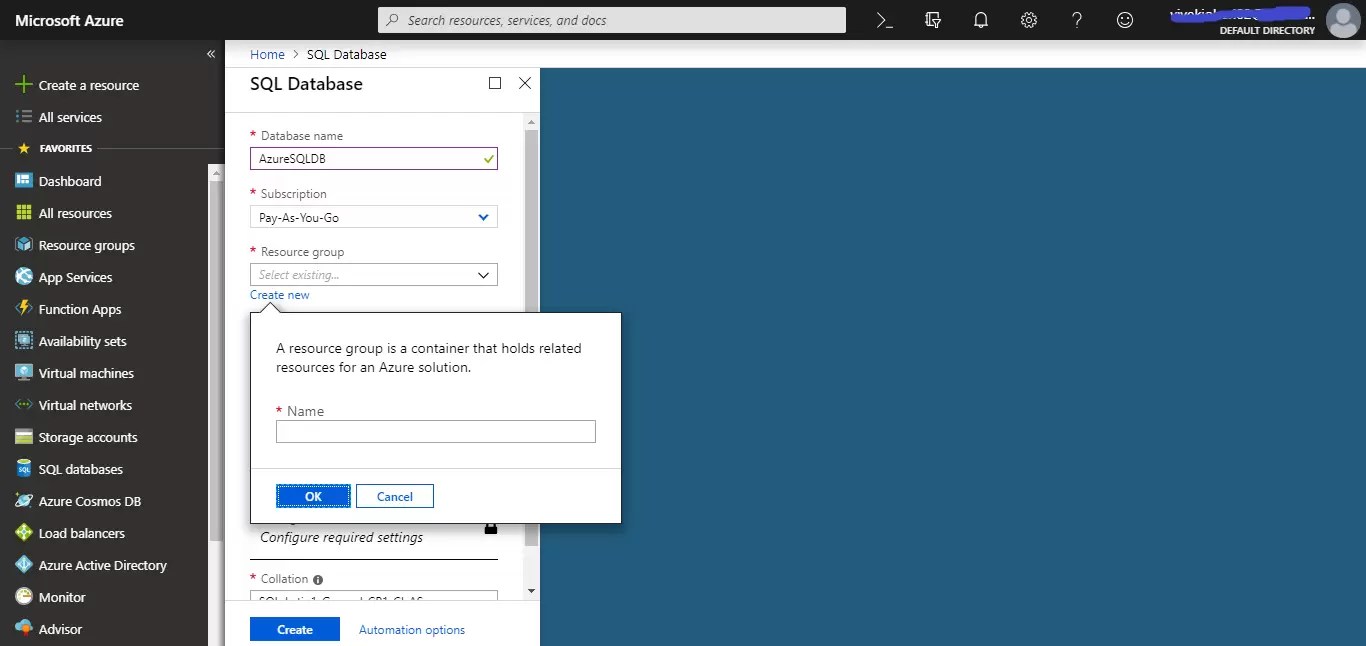Collapse the left sidebar with the chevron
The image size is (1366, 646).
[x=210, y=54]
